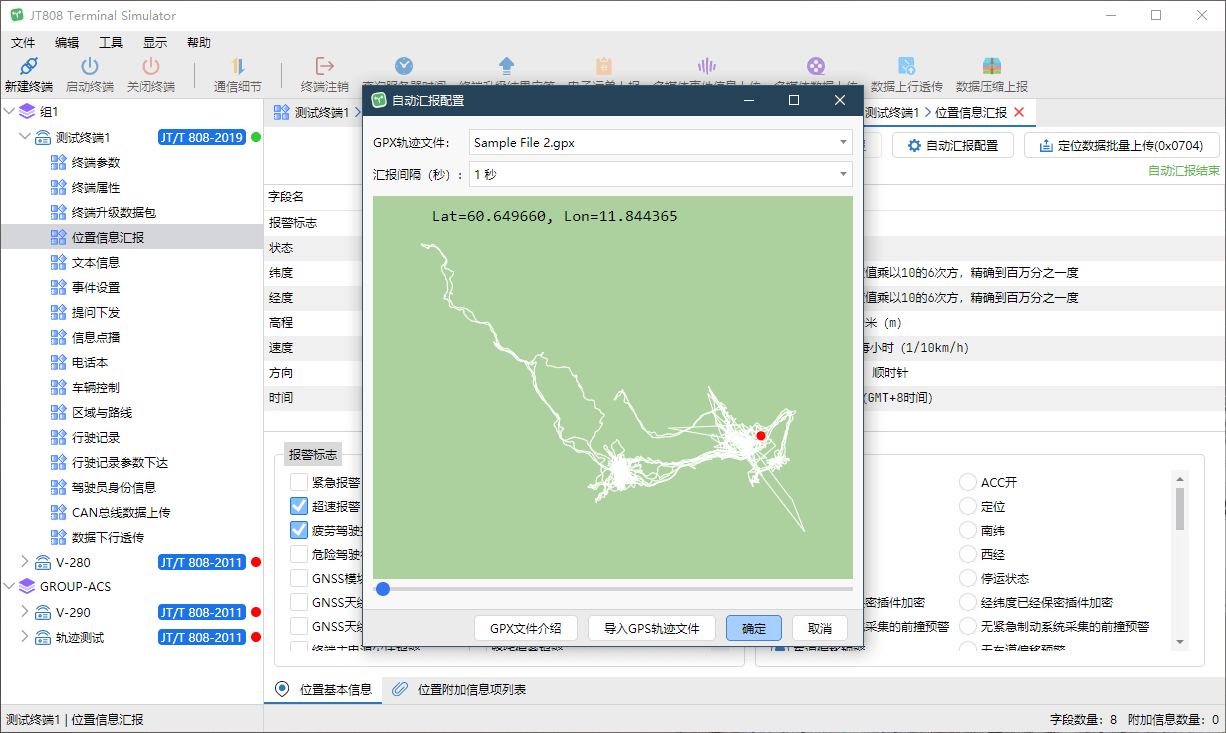The height and width of the screenshot is (733, 1226).
Task: Open 通信细节 from the toolbar
Action: (x=238, y=67)
